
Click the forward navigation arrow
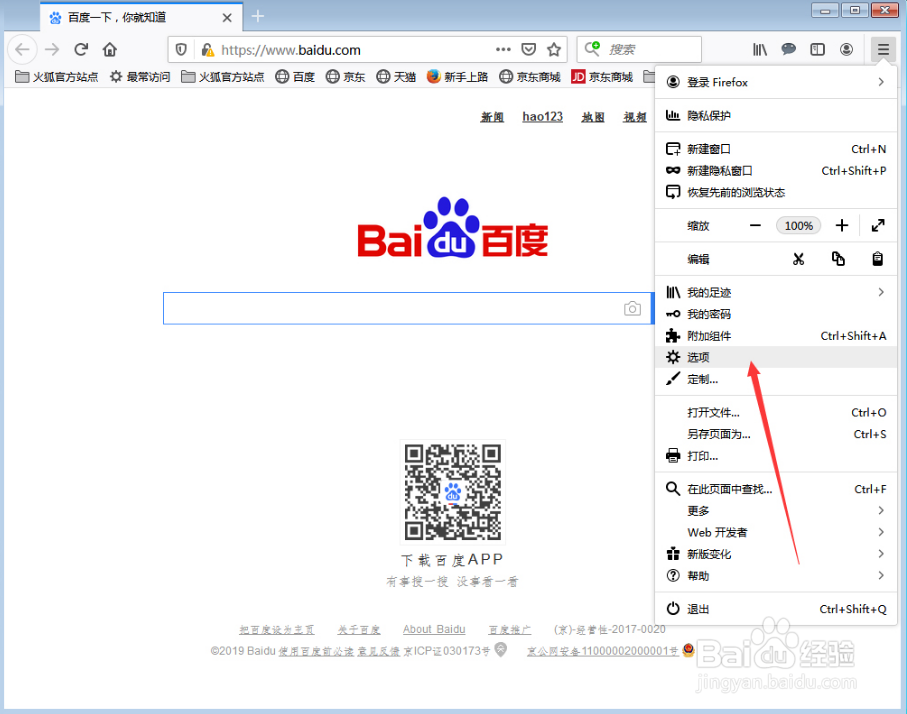(x=52, y=50)
